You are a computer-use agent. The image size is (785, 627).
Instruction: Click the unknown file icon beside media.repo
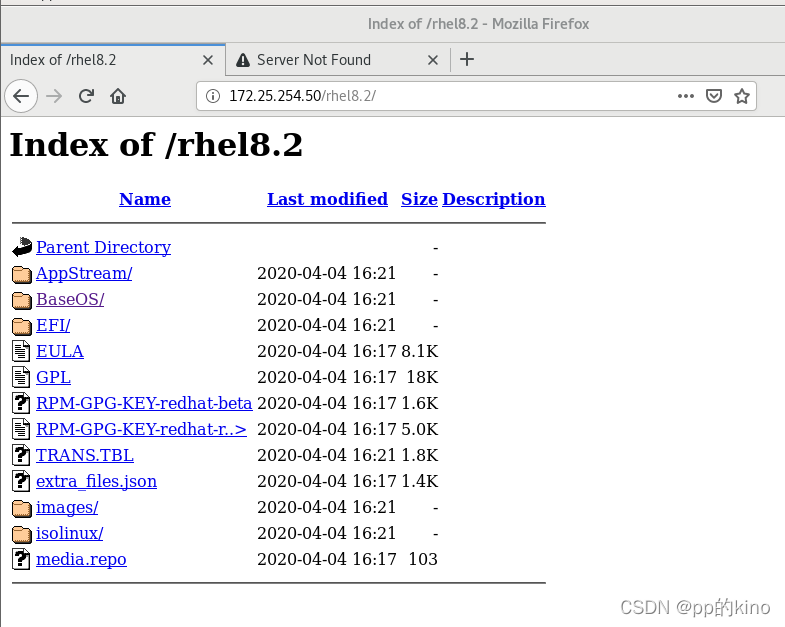pyautogui.click(x=21, y=559)
